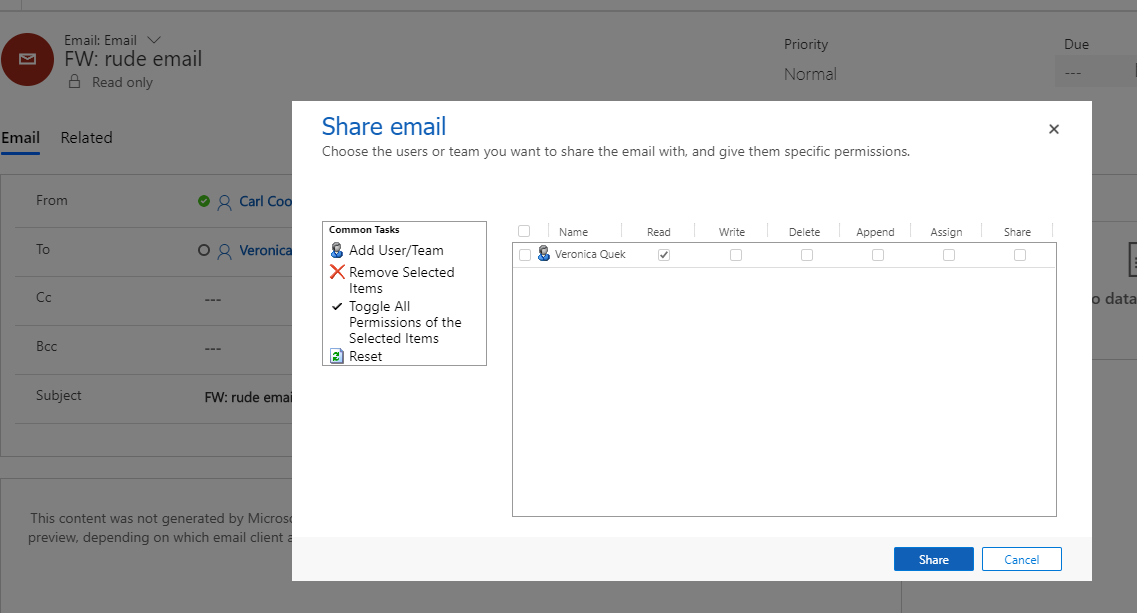Screen dimensions: 1137x613
Task: Click the Add User/Team person icon
Action: click(x=336, y=250)
